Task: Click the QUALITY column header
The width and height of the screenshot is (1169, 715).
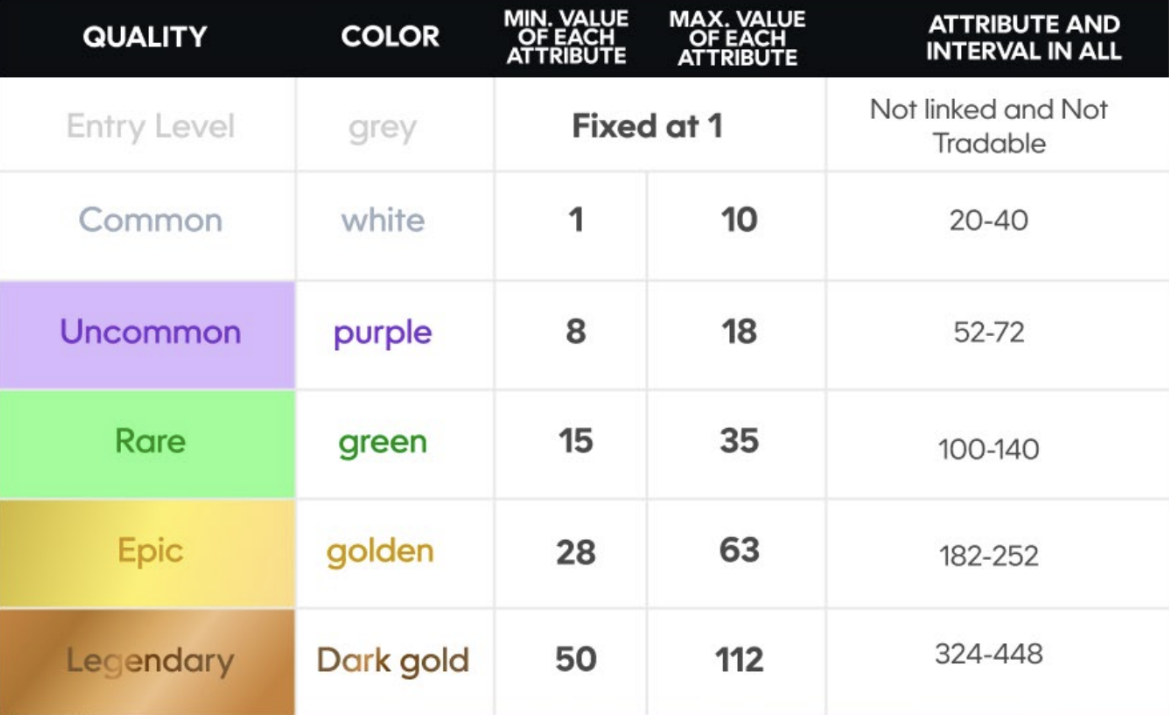Action: [x=145, y=37]
